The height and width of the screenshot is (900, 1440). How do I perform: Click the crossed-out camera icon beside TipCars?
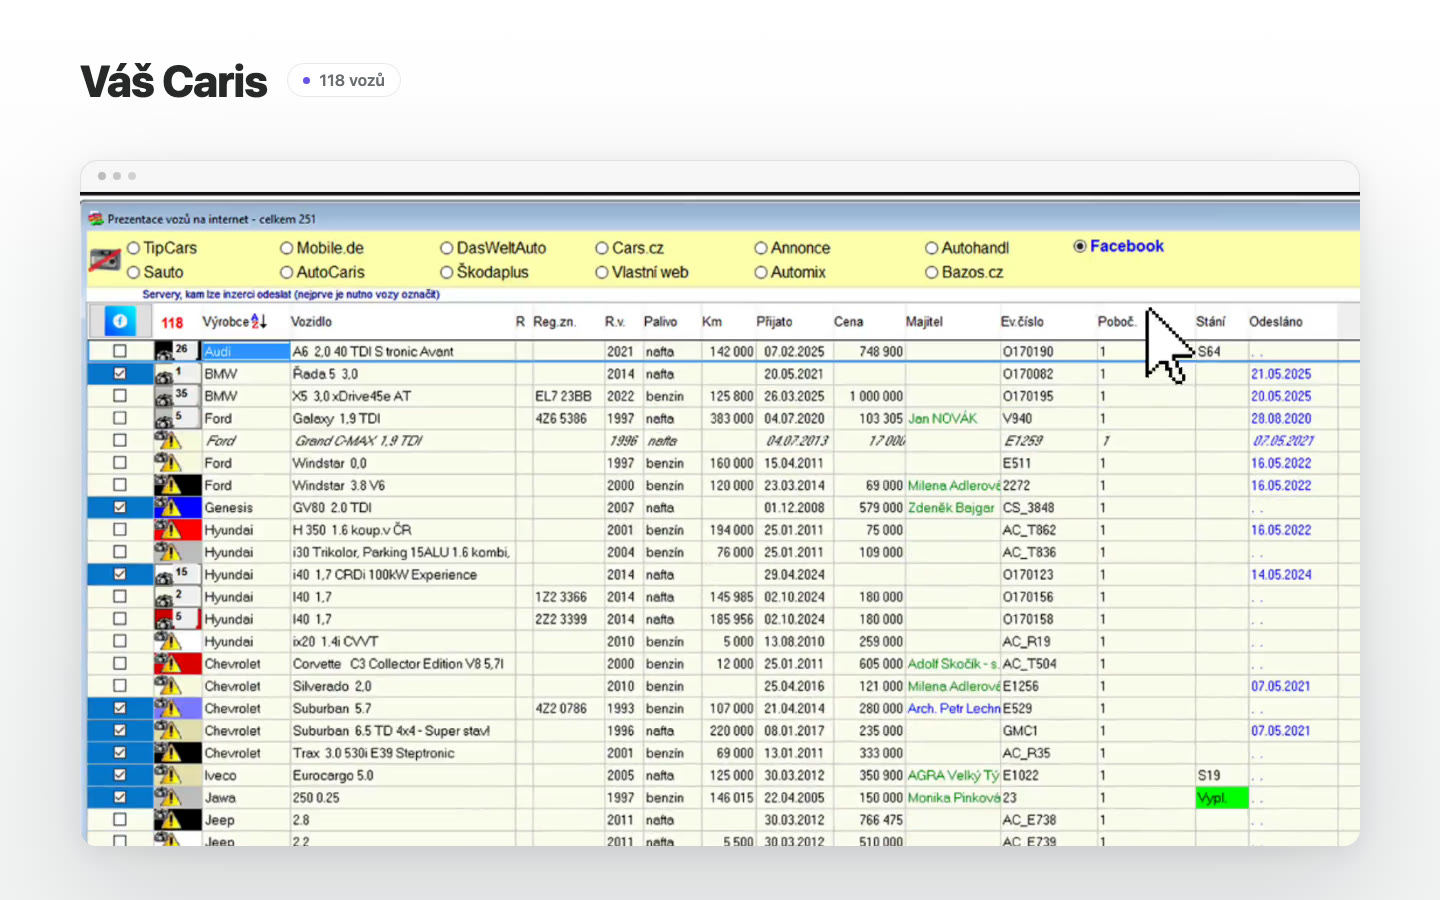104,260
